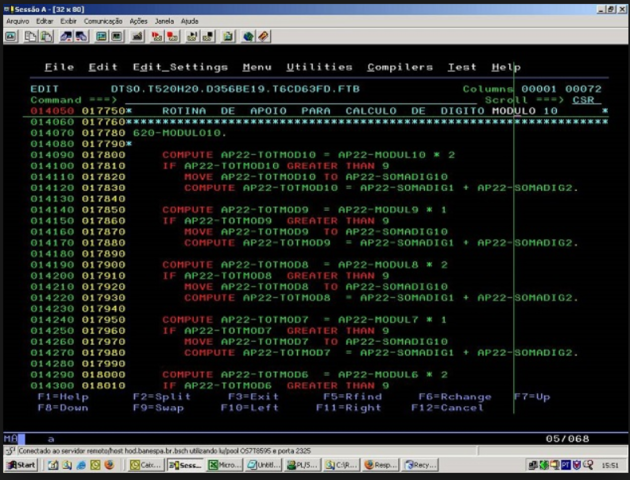Screen dimensions: 630x480
Task: Click the F6=Rchange function key label
Action: [455, 397]
